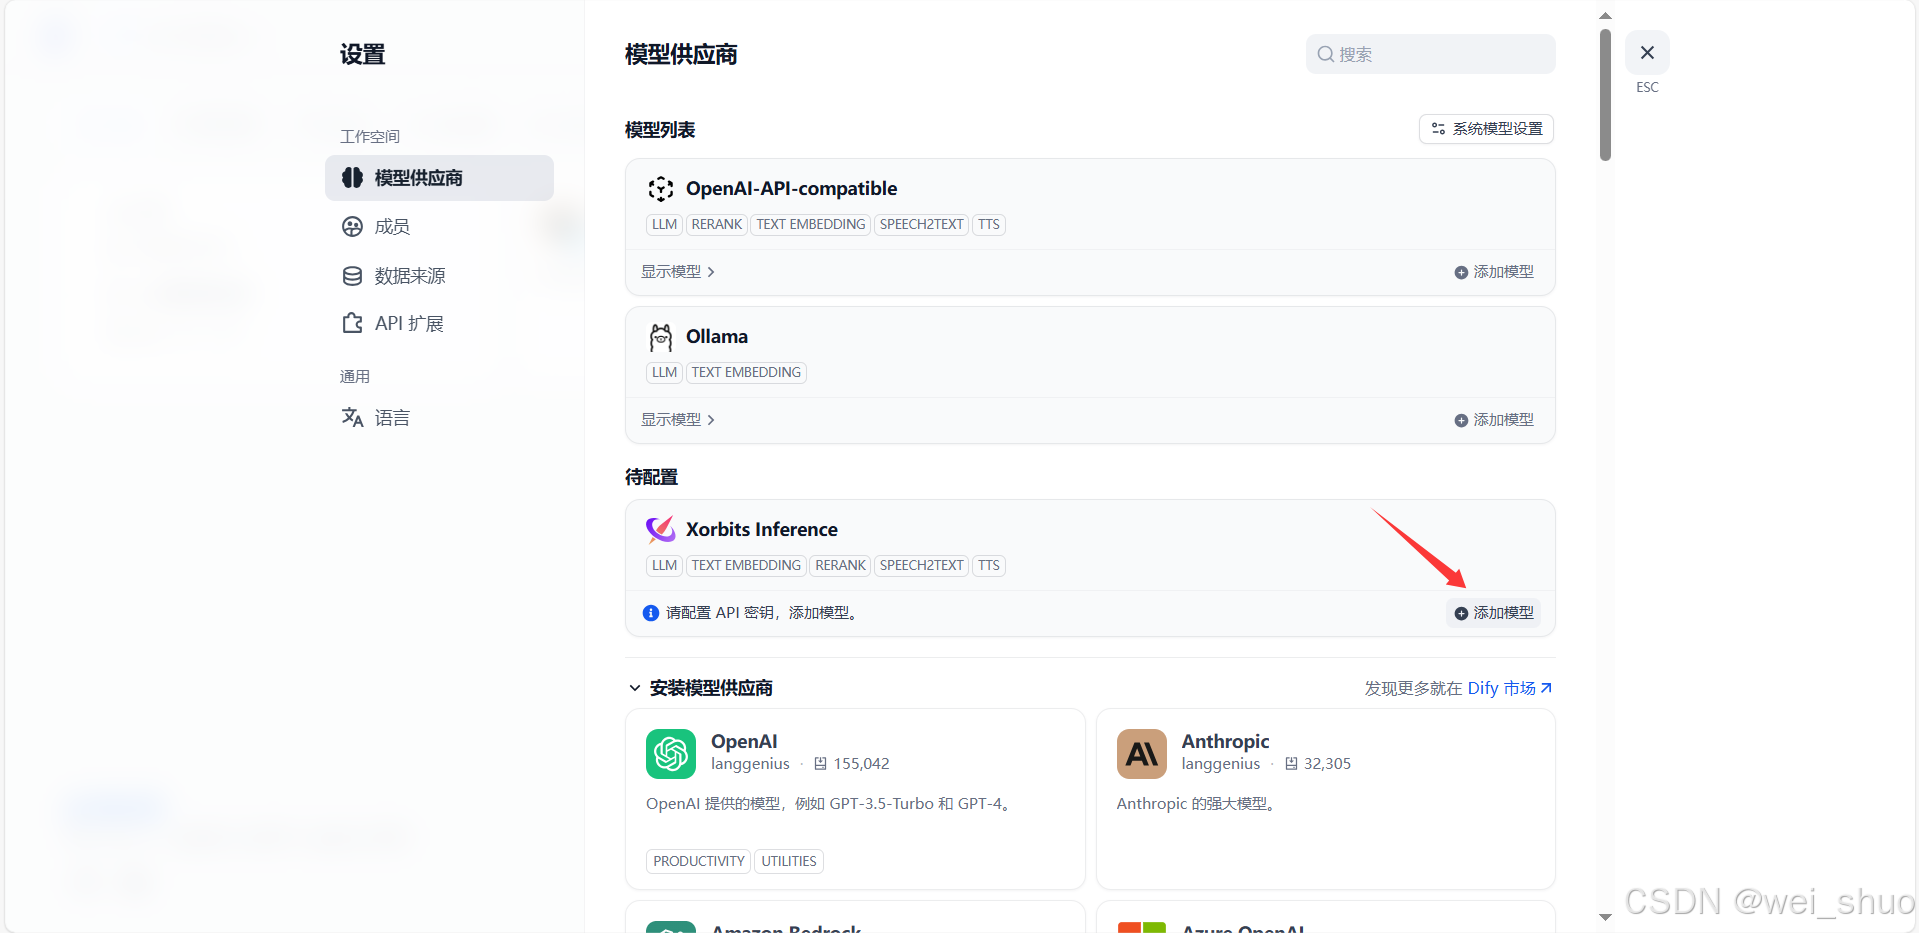1919x933 pixels.
Task: Click the external arrow icon after Dify 市场
Action: (1546, 688)
